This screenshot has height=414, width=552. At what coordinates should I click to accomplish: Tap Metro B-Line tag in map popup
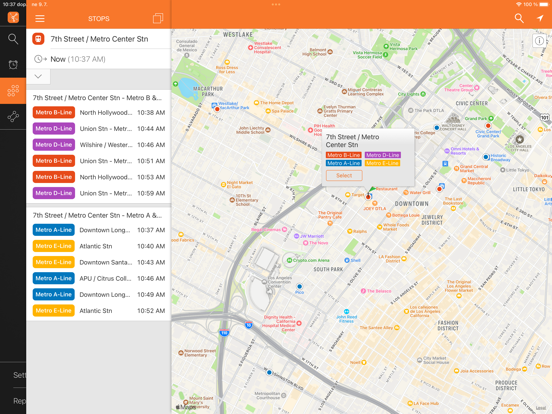tap(343, 155)
